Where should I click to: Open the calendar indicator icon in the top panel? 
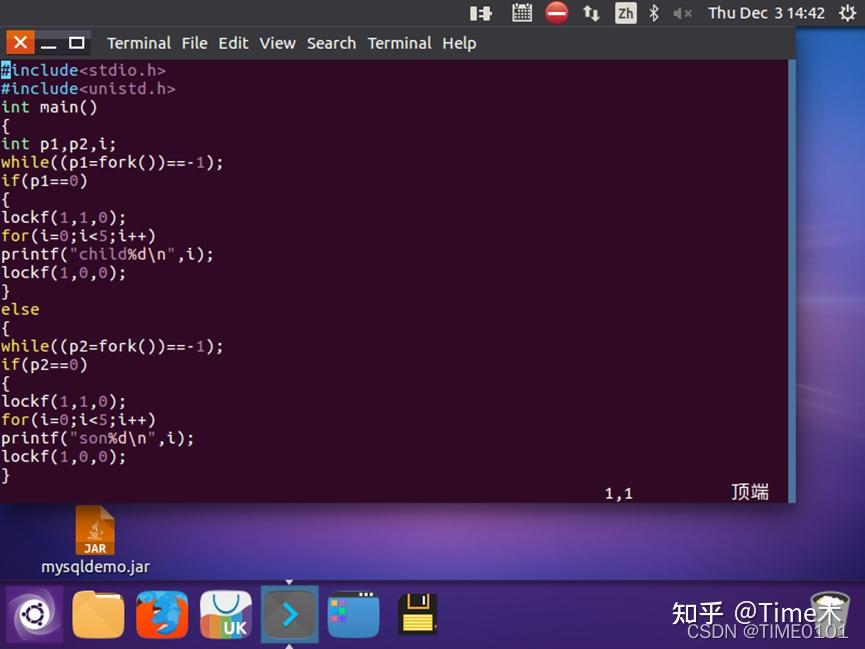521,13
